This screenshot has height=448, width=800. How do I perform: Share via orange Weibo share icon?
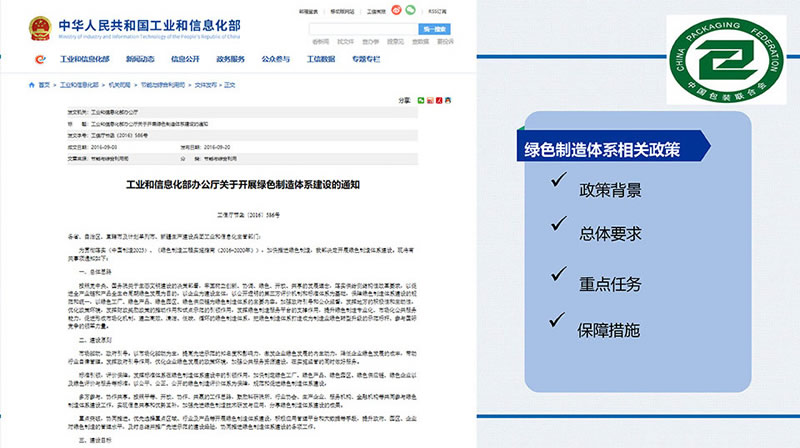tap(430, 101)
